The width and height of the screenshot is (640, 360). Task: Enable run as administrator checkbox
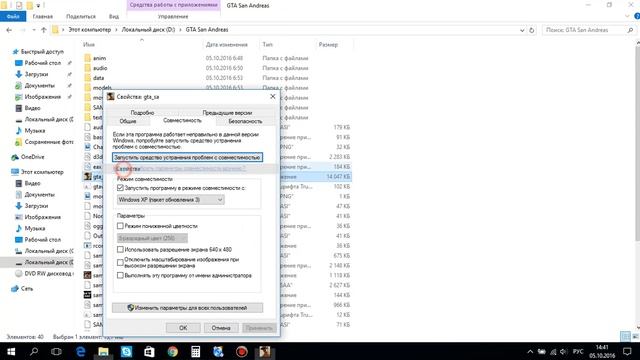[120, 276]
